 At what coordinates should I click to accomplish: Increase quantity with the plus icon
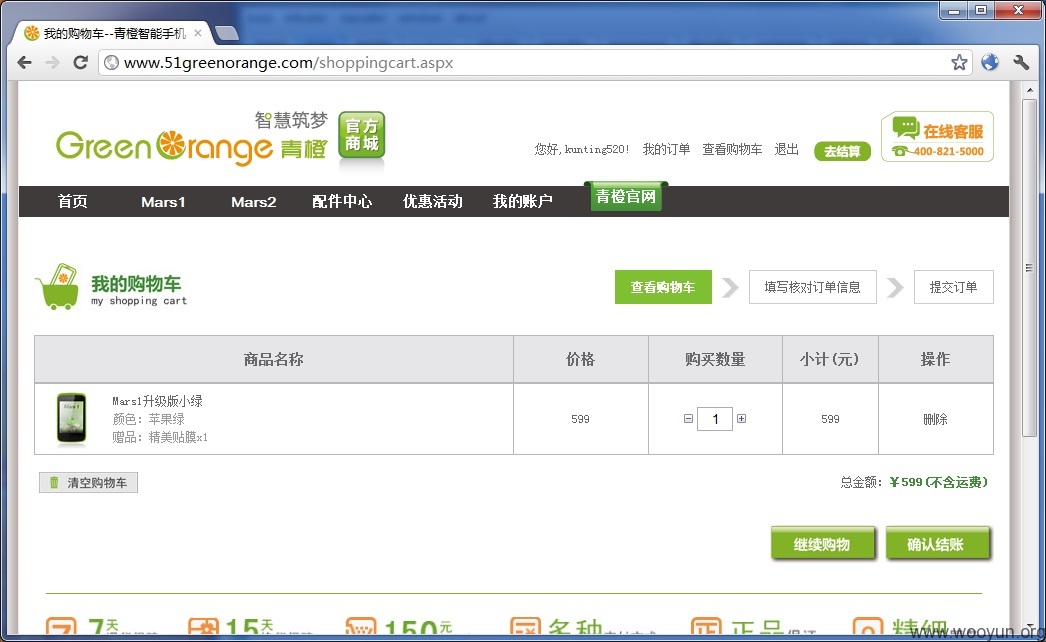pyautogui.click(x=741, y=418)
